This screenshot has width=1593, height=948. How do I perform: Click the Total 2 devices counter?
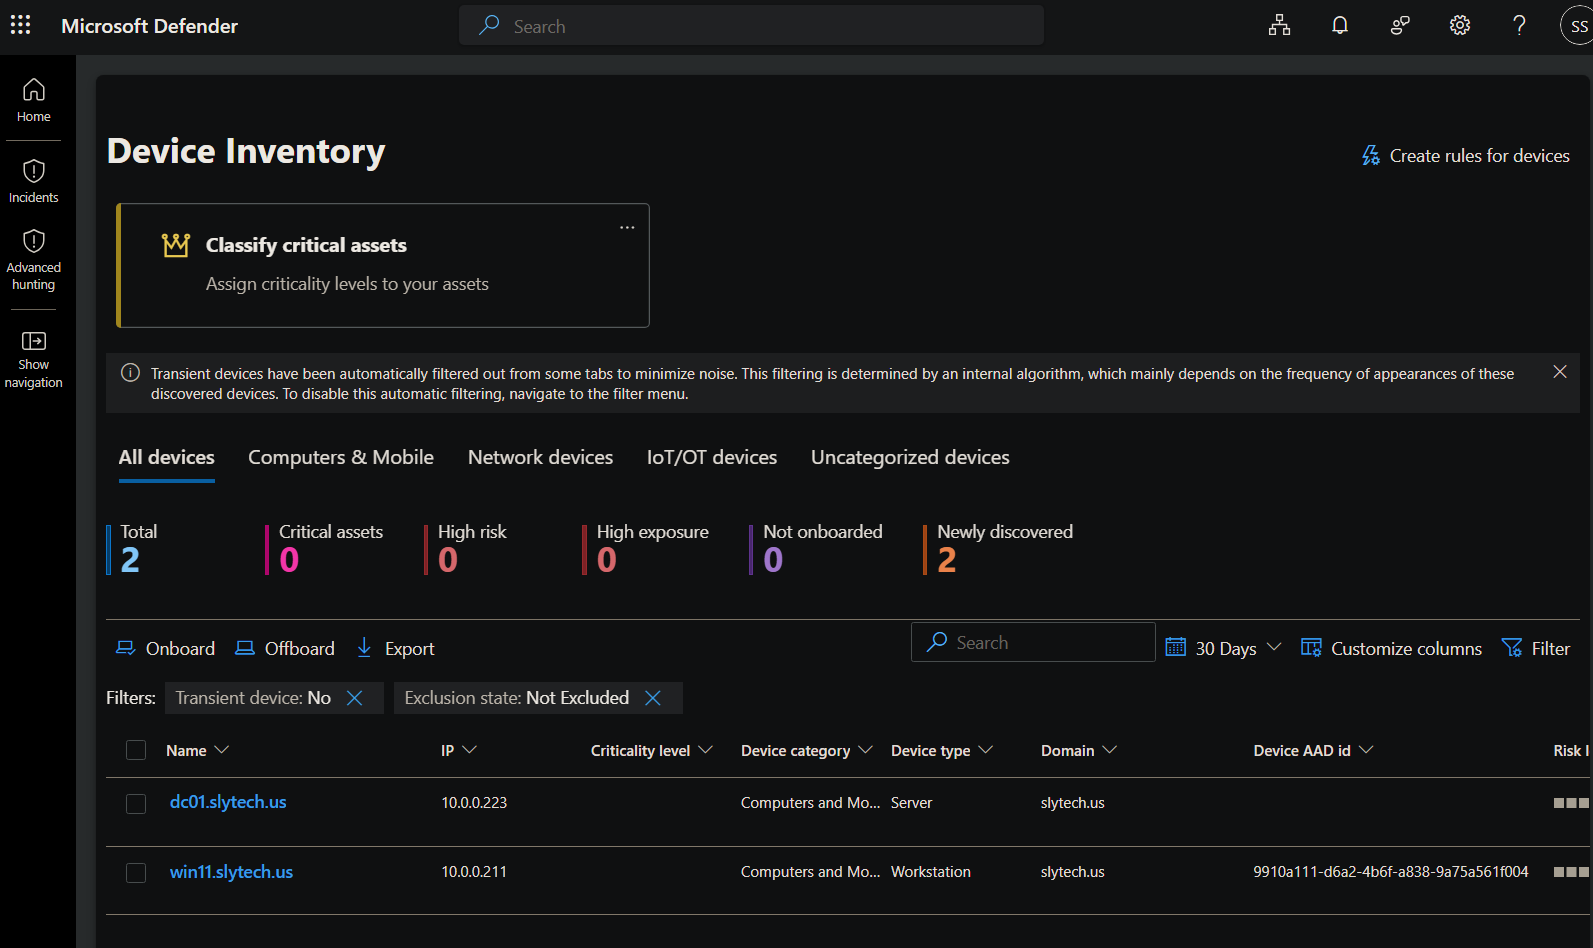pyautogui.click(x=134, y=549)
